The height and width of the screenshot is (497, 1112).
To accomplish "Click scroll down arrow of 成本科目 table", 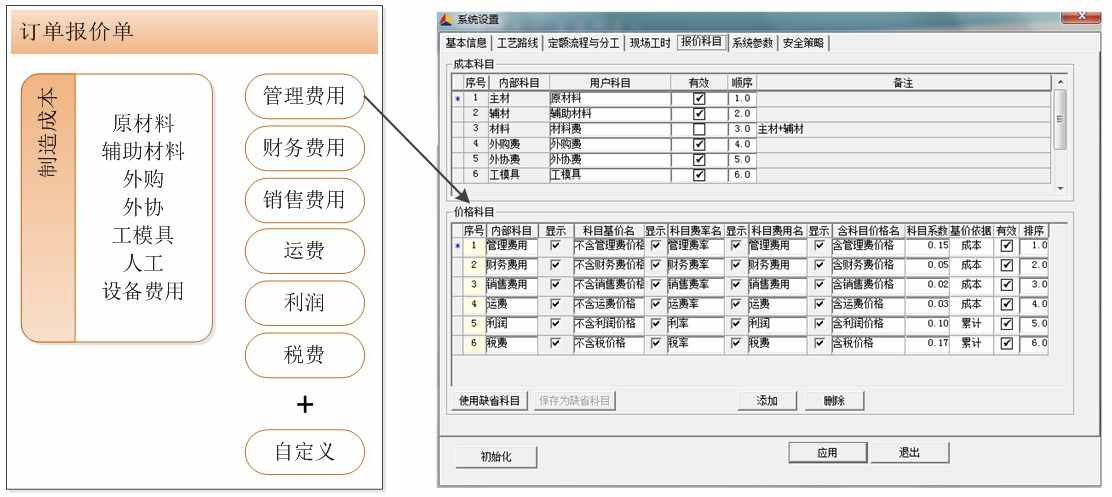I will (x=1060, y=188).
